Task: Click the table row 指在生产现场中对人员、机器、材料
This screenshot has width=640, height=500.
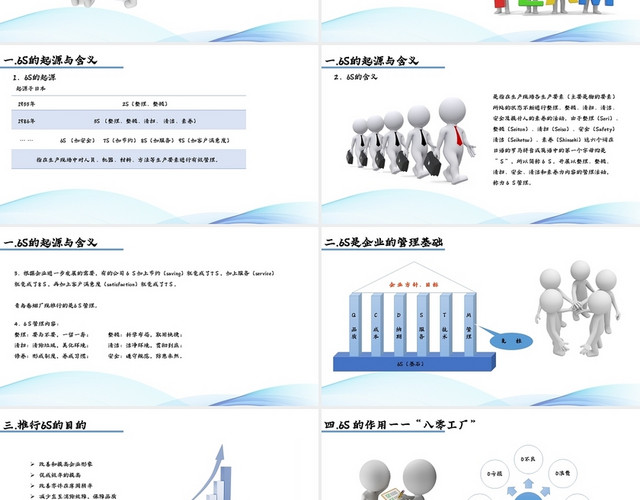Action: pyautogui.click(x=129, y=160)
